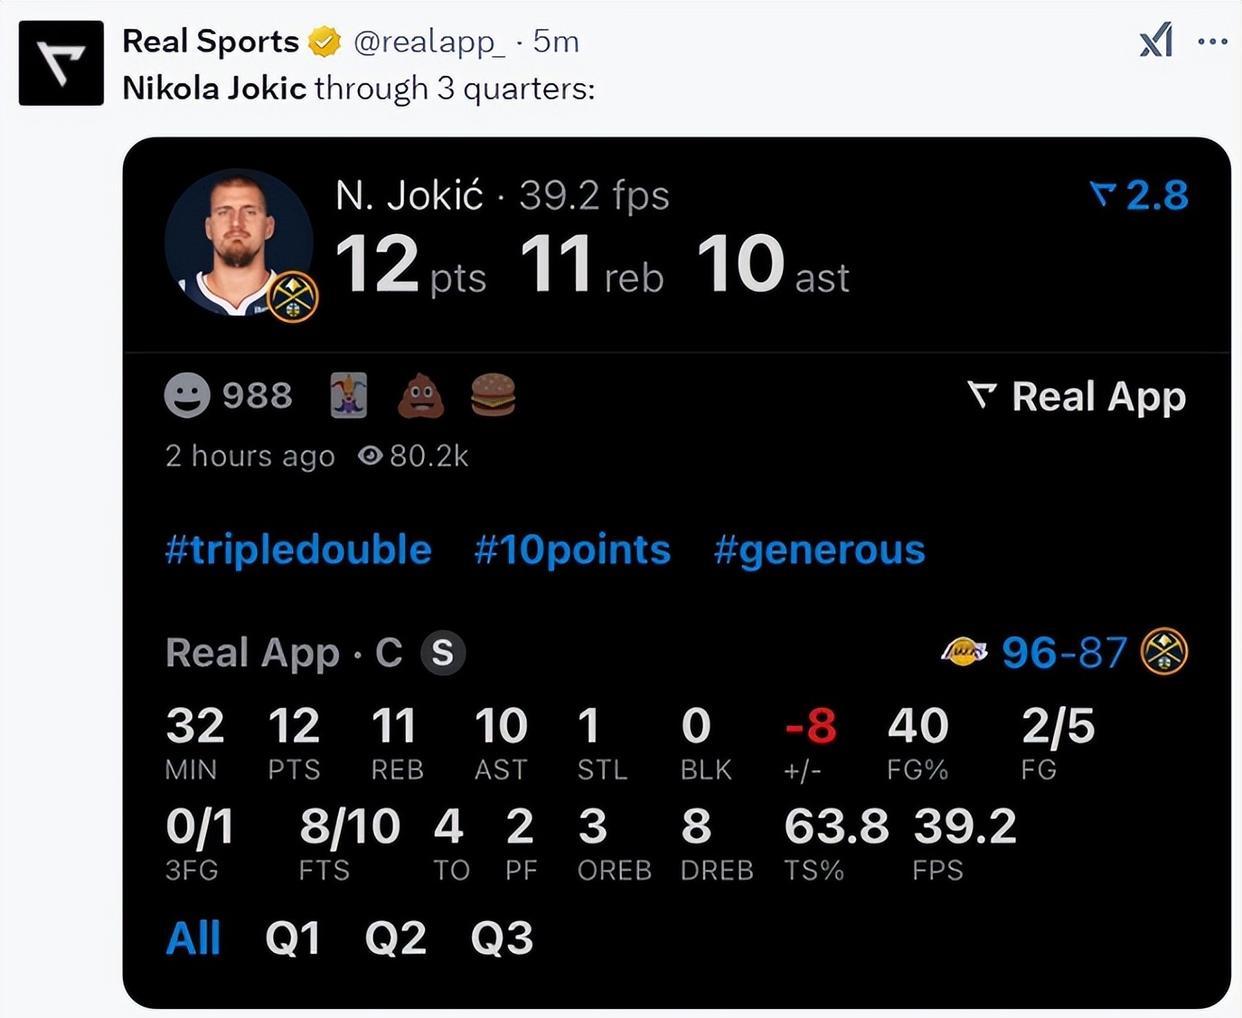Click the verified checkmark badge
This screenshot has width=1242, height=1018.
[324, 42]
